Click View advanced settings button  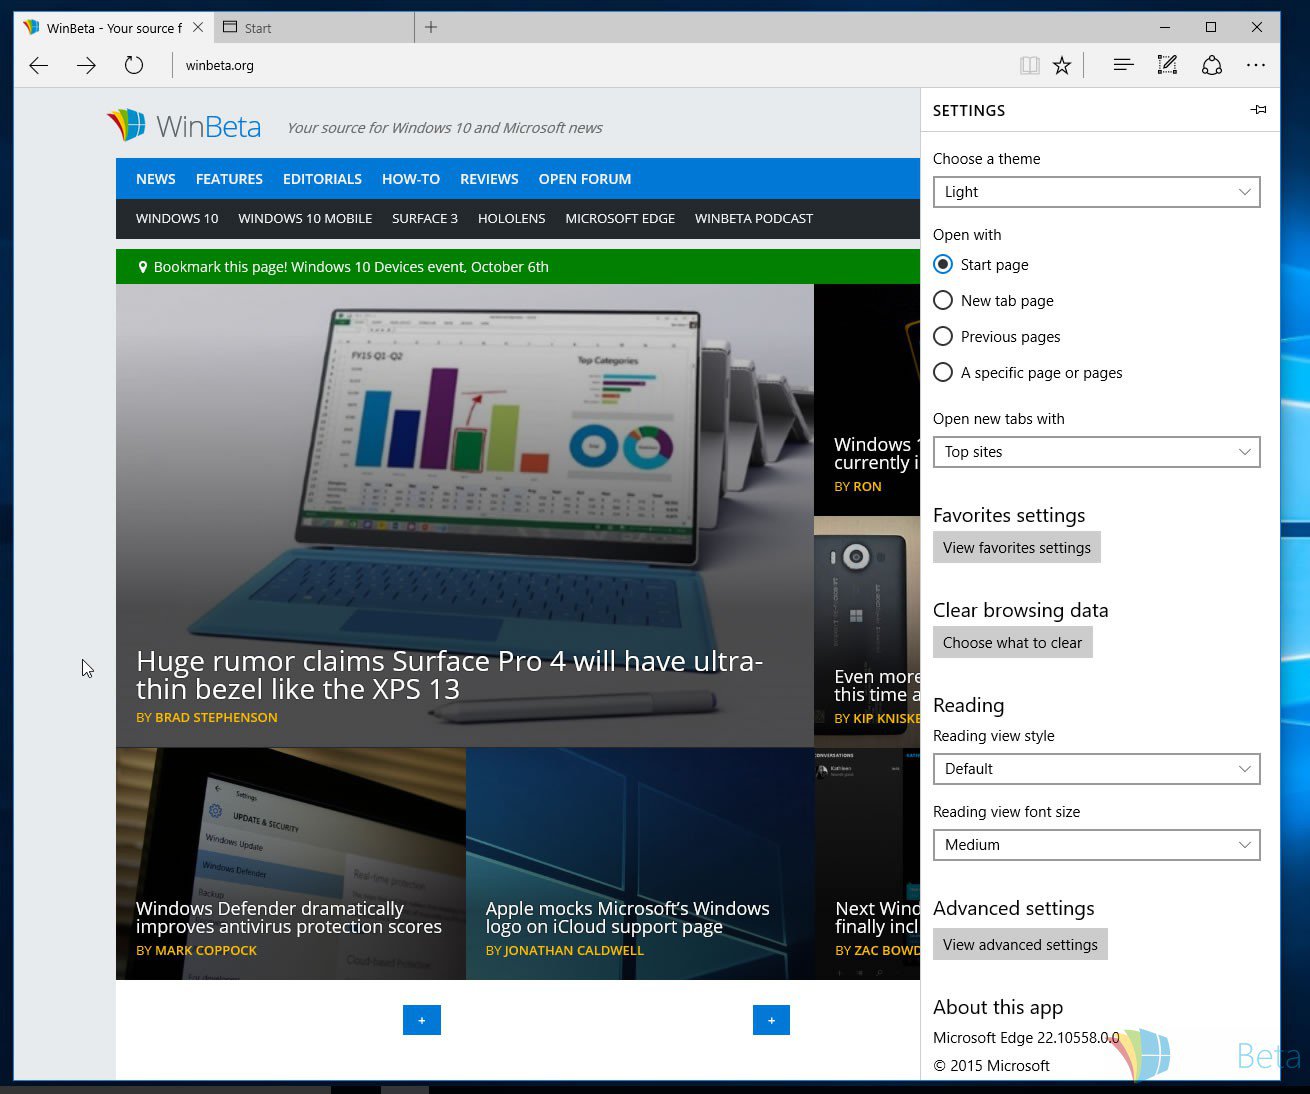(x=1020, y=945)
